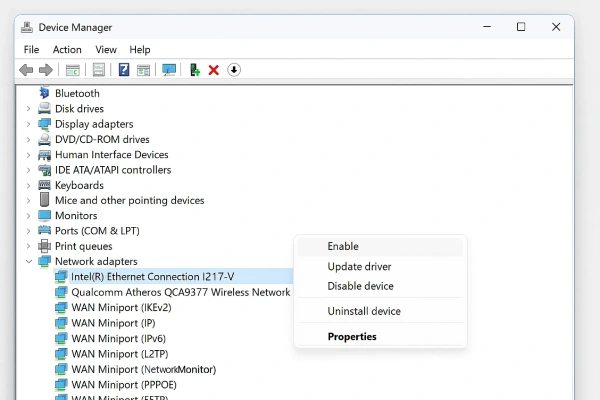Select WAN Miniport (PPPOE)

point(124,385)
